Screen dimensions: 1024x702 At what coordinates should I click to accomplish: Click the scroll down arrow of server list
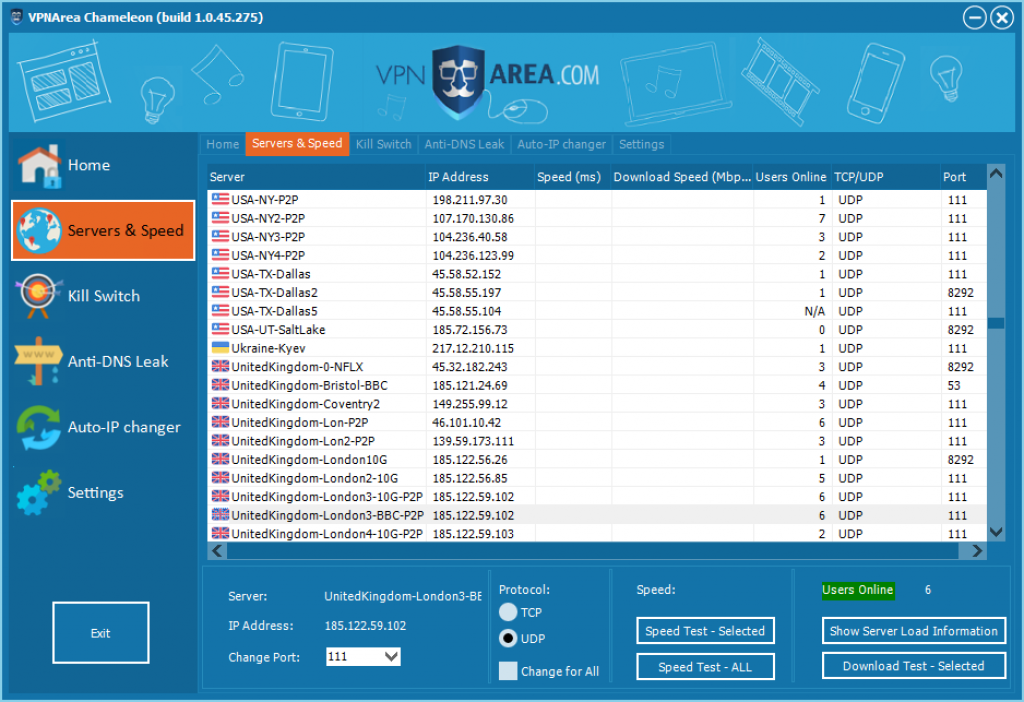pos(996,532)
